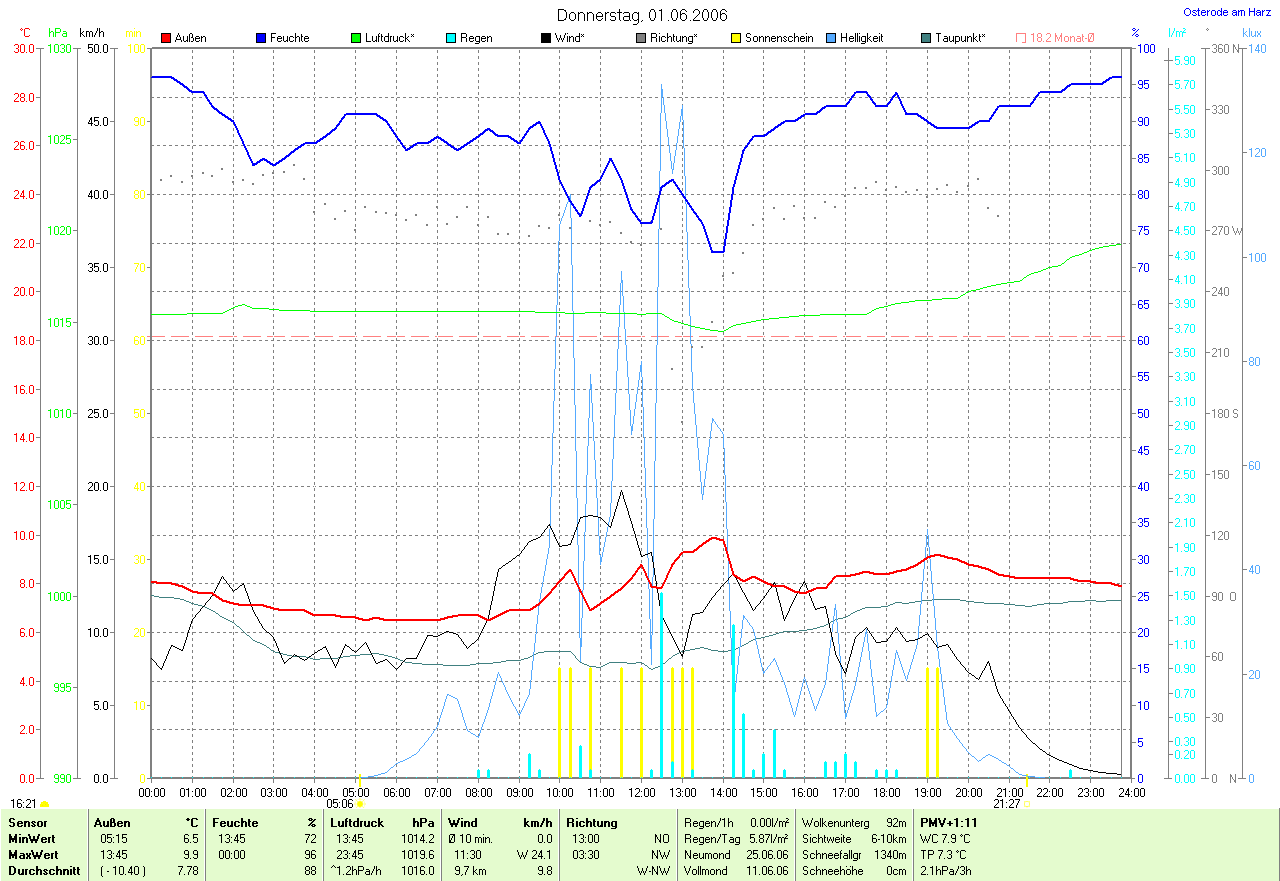Click the cyan Regen legend square
Viewport: 1280px width, 881px height.
pyautogui.click(x=452, y=38)
